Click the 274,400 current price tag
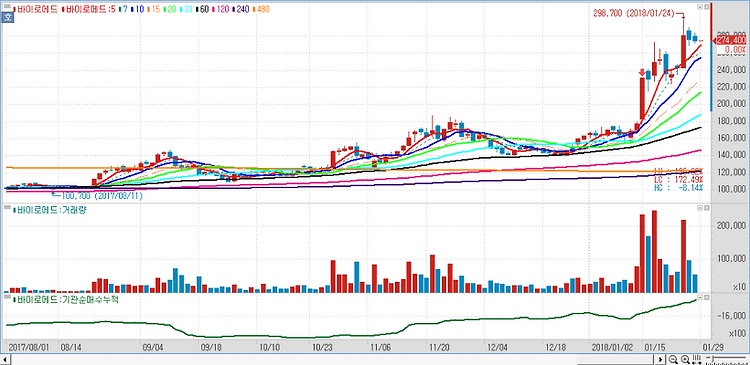Screen dimensions: 750x365 tap(729, 40)
